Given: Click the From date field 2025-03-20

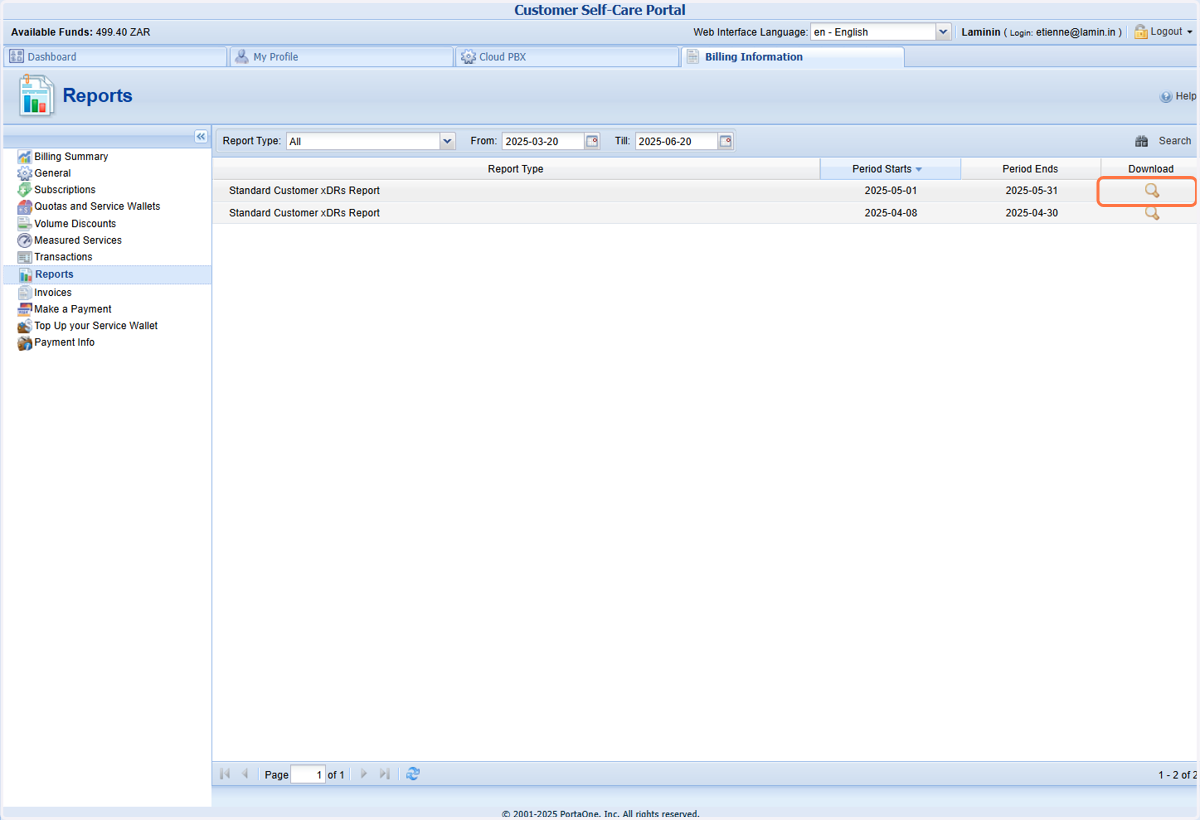Looking at the screenshot, I should (x=543, y=141).
